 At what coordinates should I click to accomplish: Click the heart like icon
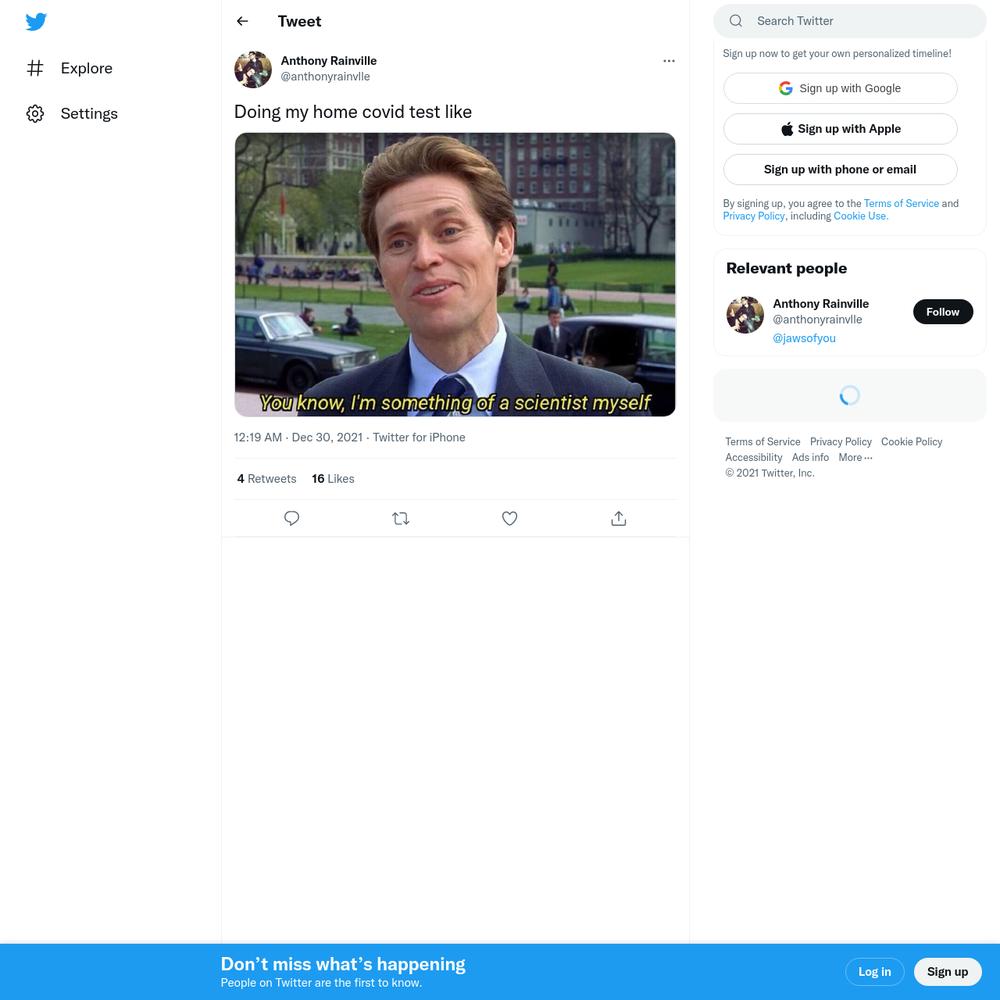click(x=510, y=518)
